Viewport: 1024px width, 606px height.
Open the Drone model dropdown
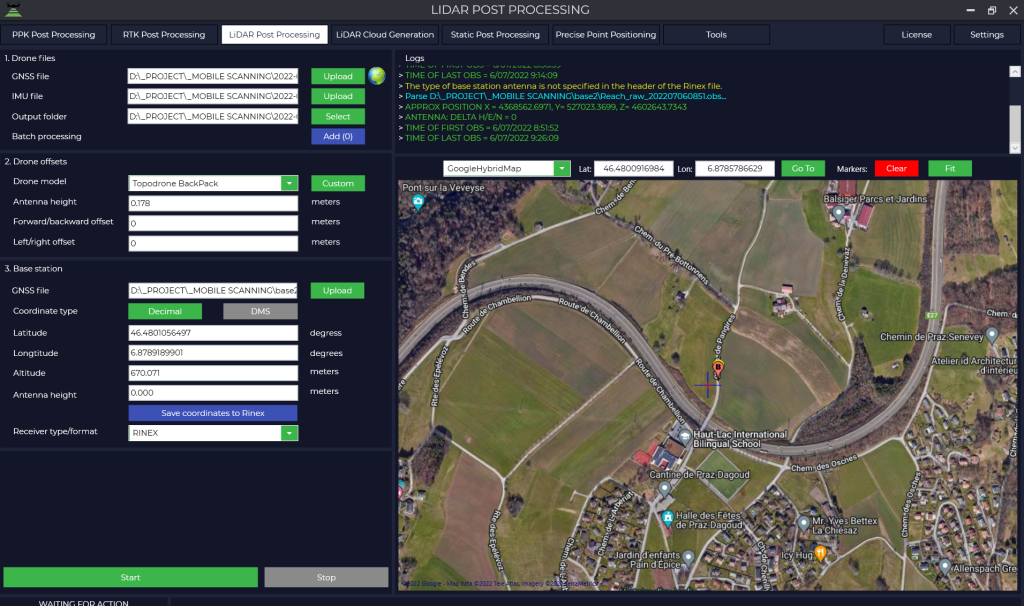pos(289,183)
